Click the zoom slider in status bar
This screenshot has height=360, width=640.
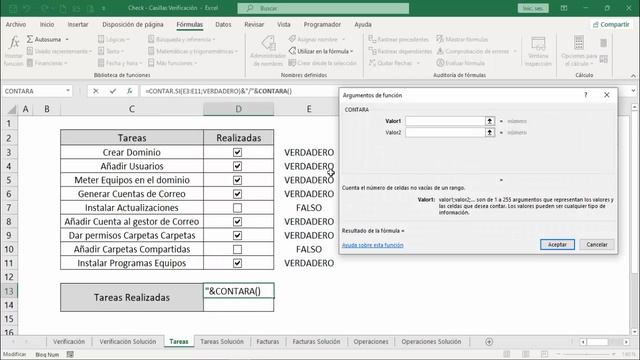[586, 354]
